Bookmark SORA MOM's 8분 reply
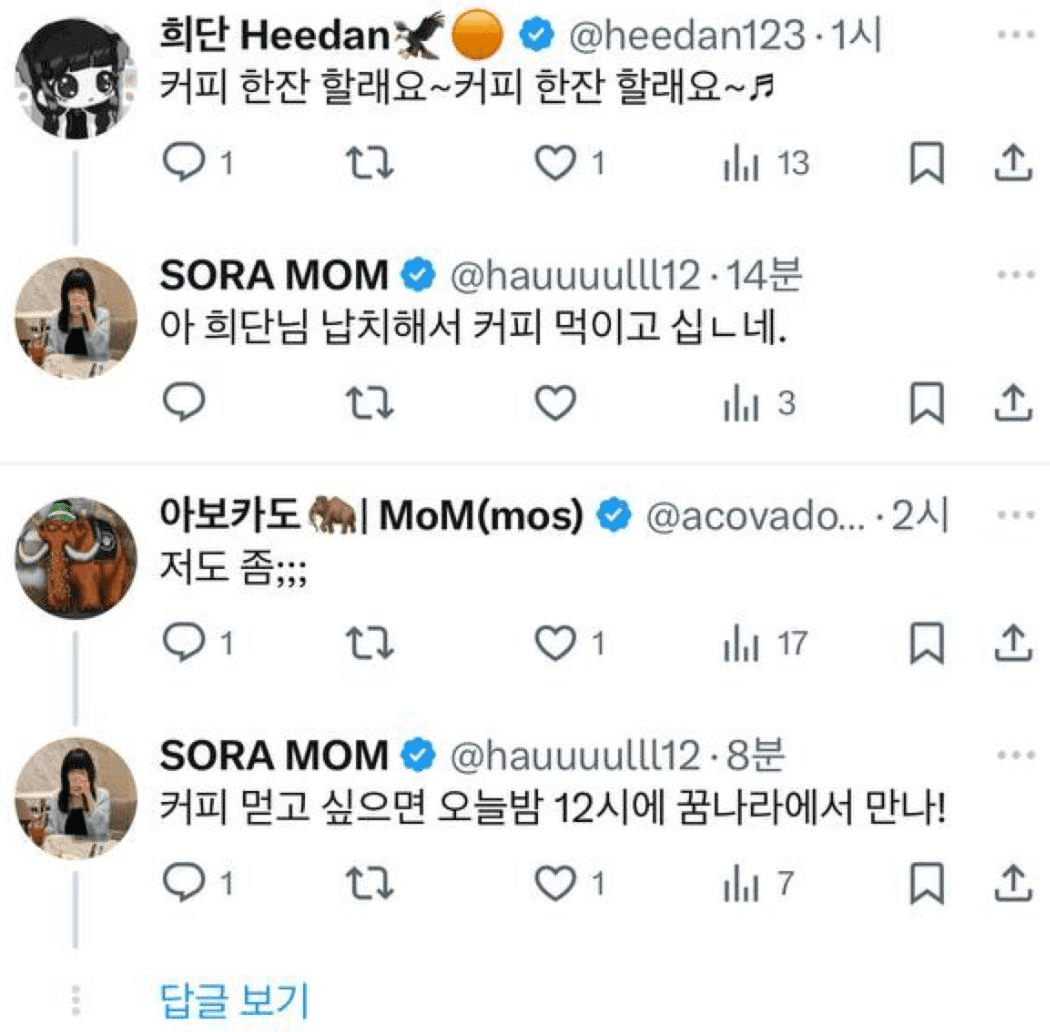The height and width of the screenshot is (1032, 1050). pyautogui.click(x=927, y=883)
